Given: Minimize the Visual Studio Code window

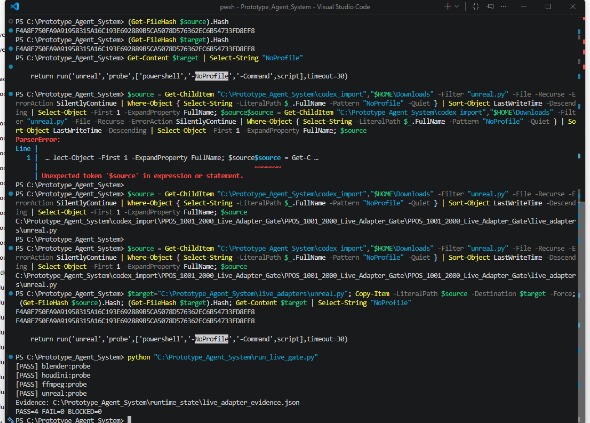Looking at the screenshot, I should click(524, 6).
